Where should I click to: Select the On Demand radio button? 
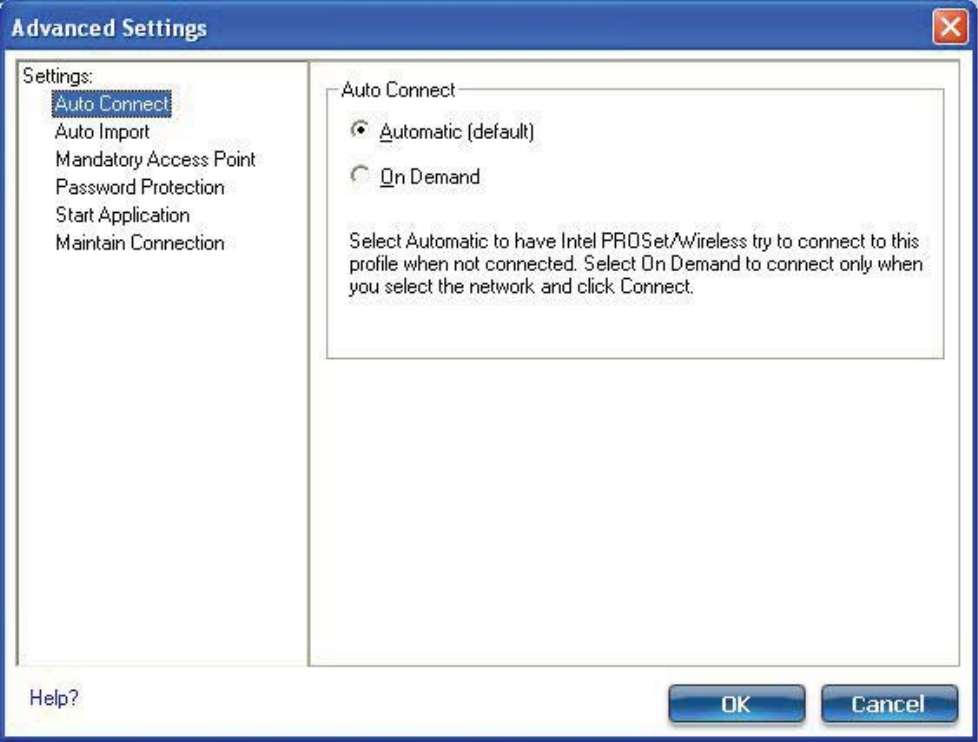(359, 175)
